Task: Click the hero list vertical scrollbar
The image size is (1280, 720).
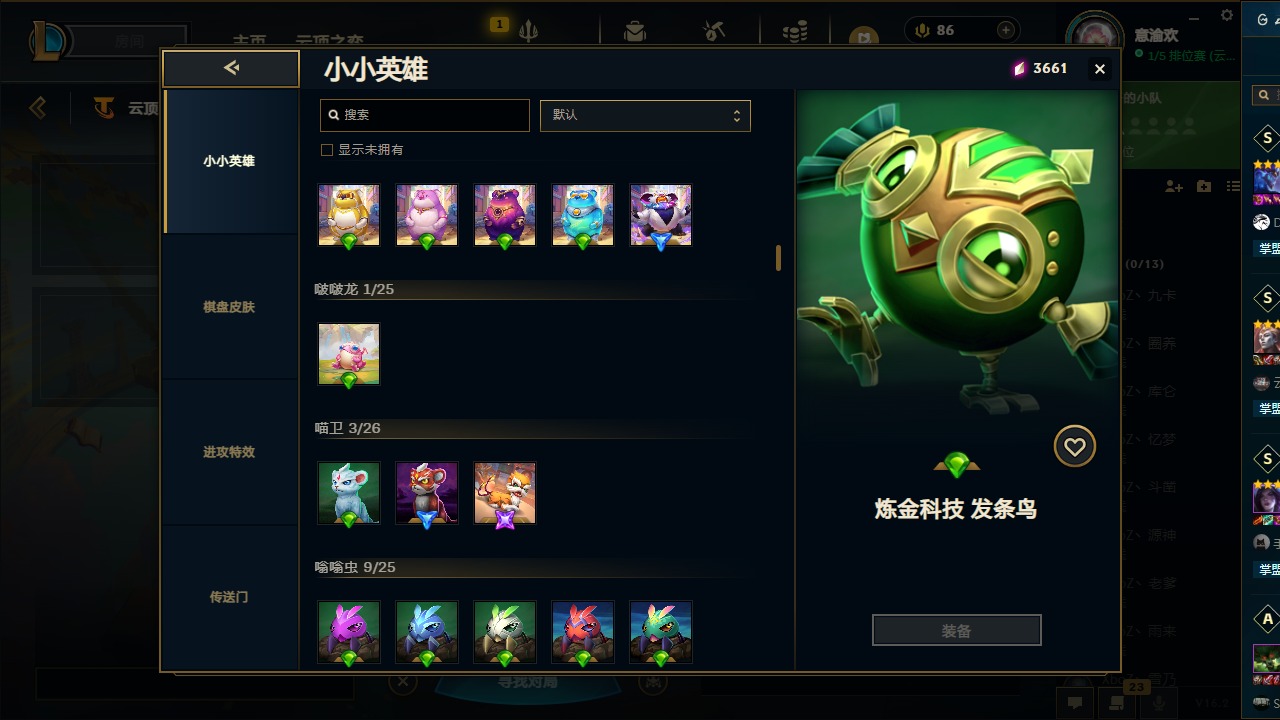Action: 778,258
